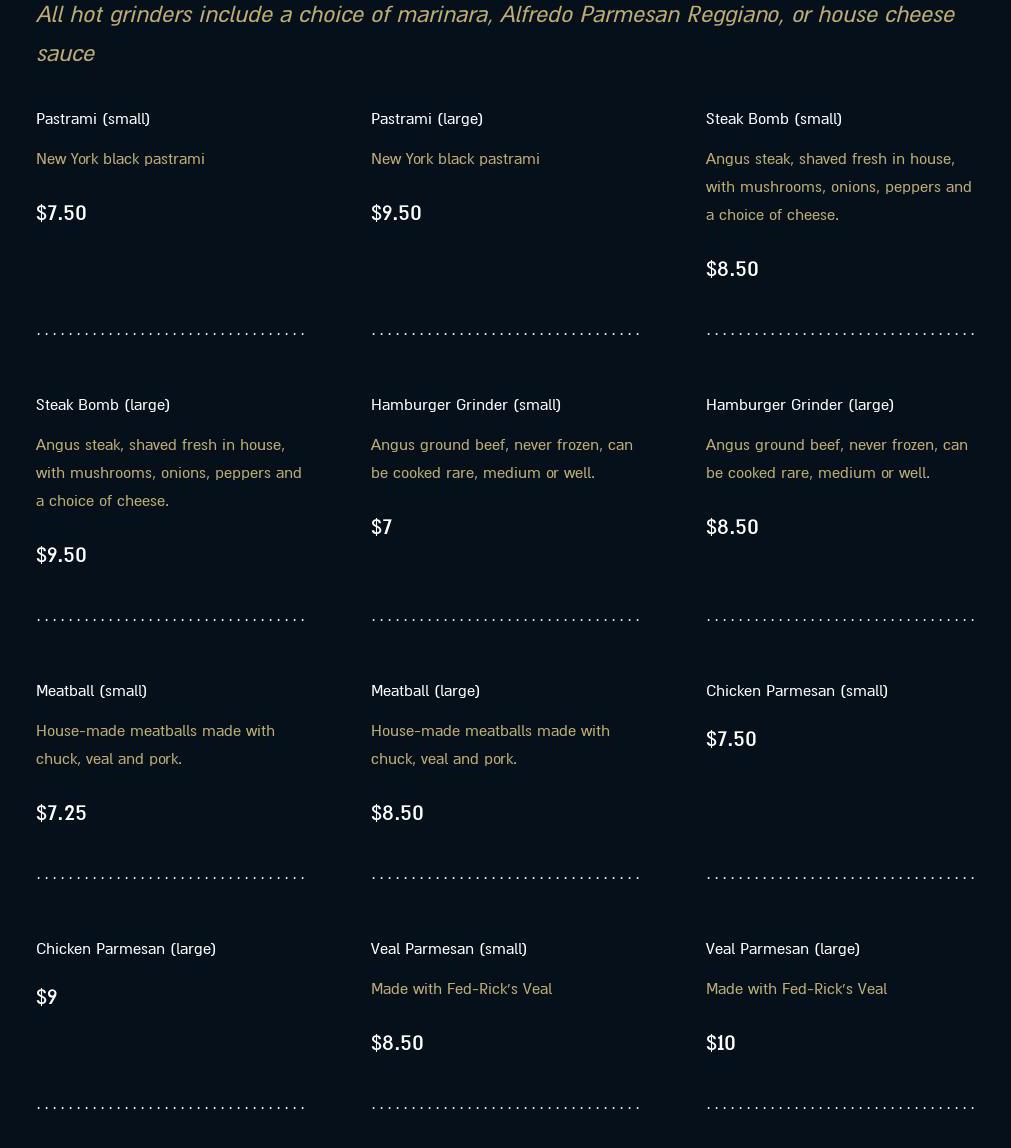Open the Steak Bomb (large) menu item
The height and width of the screenshot is (1148, 1011).
pyautogui.click(x=102, y=405)
